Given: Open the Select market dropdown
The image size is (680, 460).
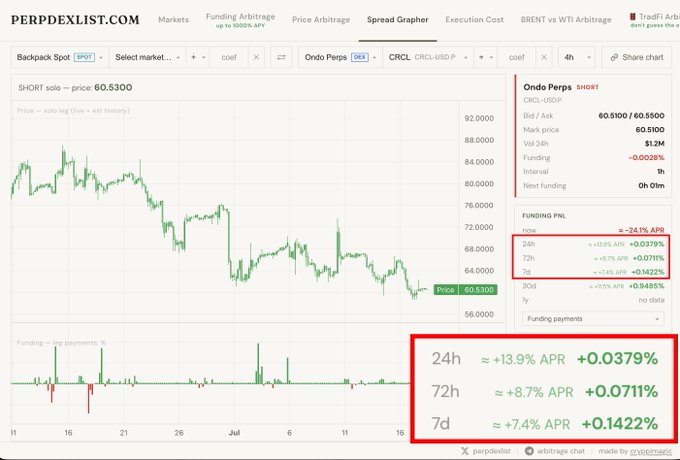Looking at the screenshot, I should pyautogui.click(x=147, y=57).
